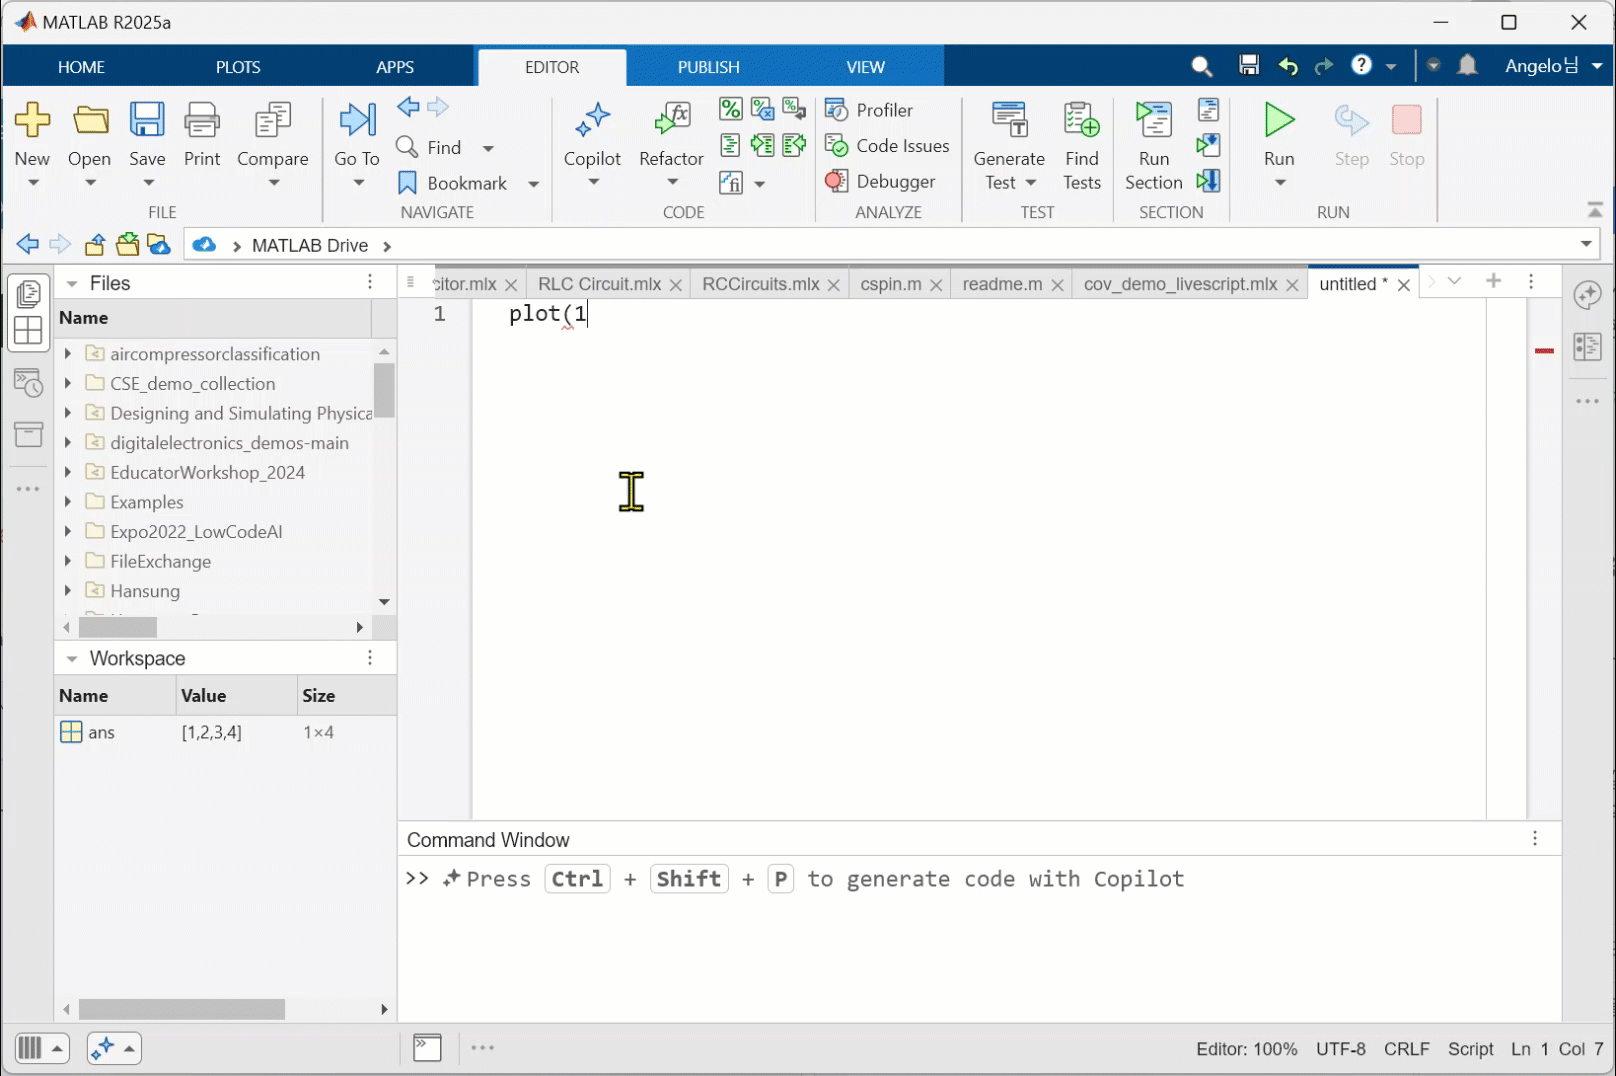Go up one folder level in address bar
Screen dimensions: 1616x1076
[x=95, y=244]
